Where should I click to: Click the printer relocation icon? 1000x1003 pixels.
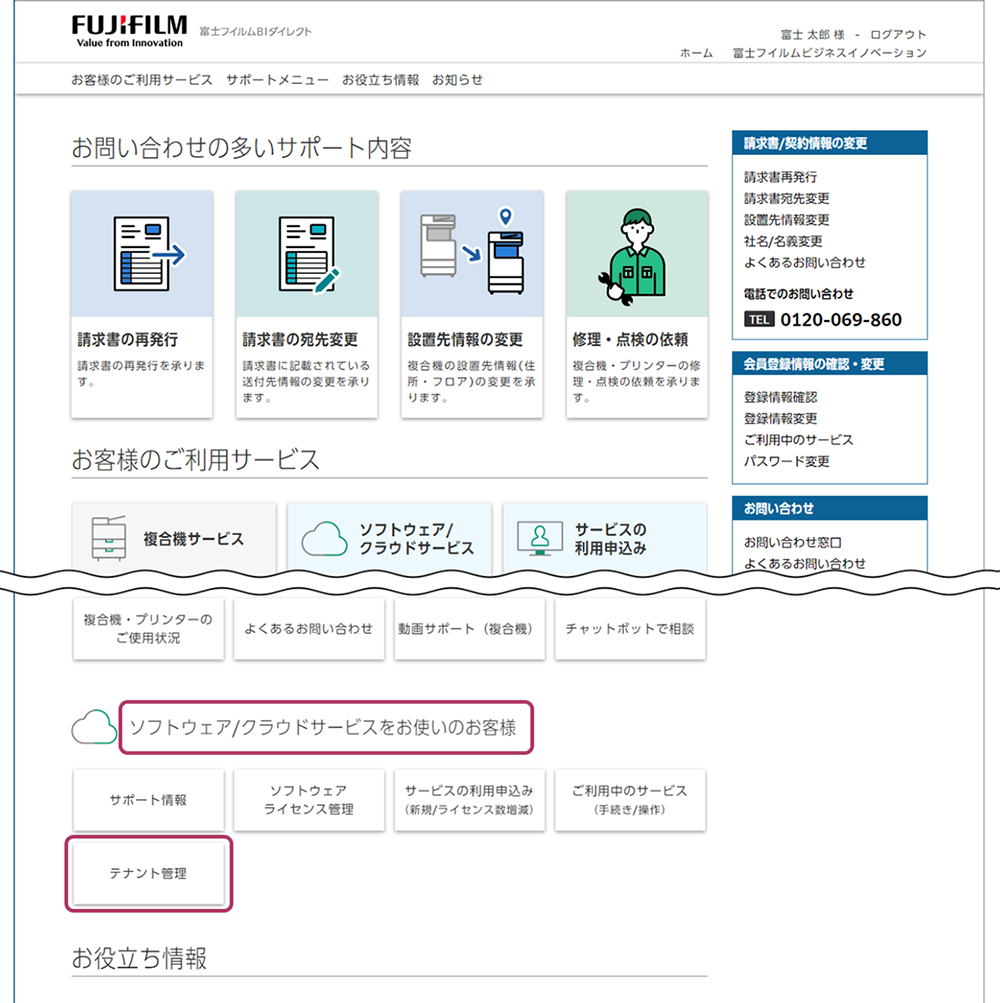tap(471, 254)
